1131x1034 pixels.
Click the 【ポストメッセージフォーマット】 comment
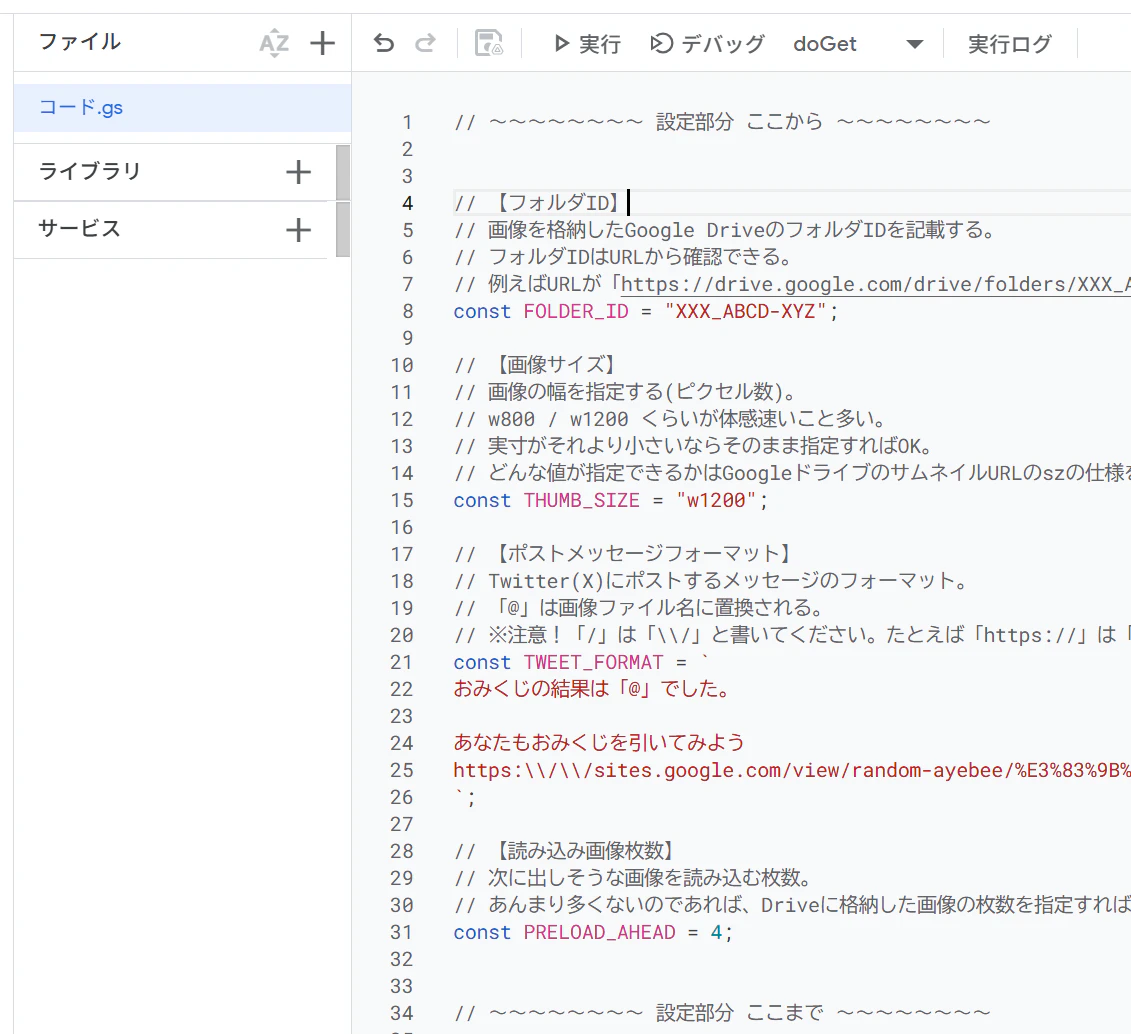point(625,554)
